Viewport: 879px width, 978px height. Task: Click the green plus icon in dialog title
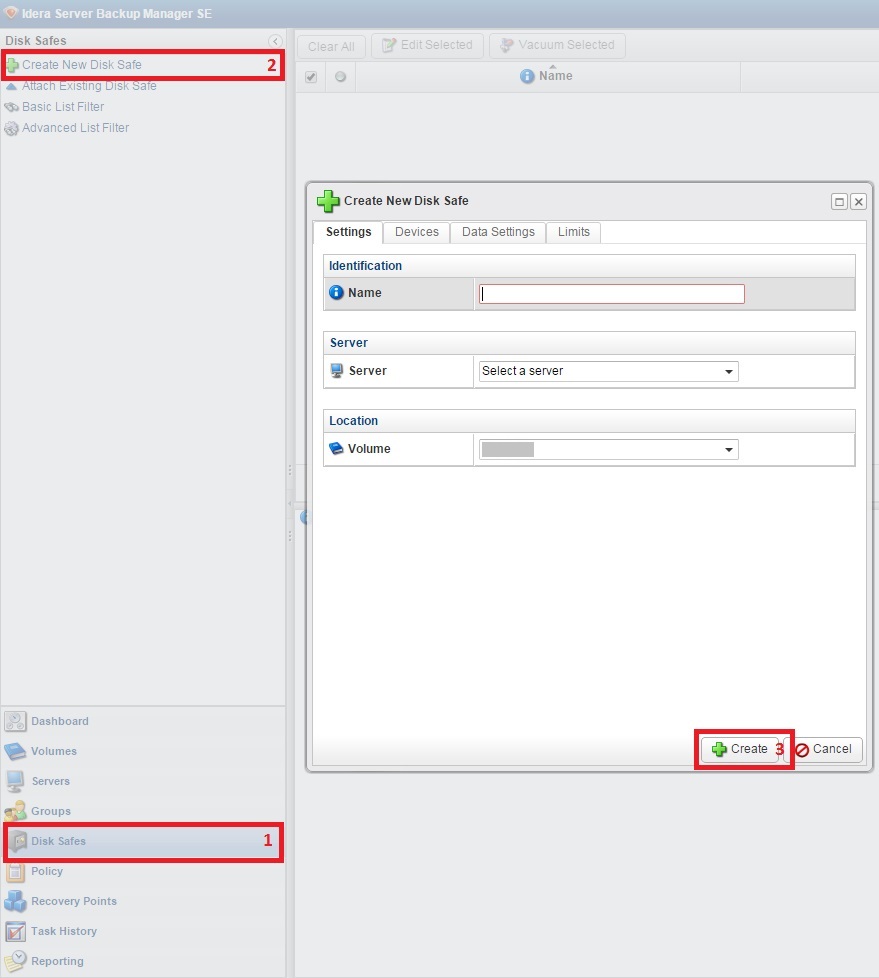328,201
